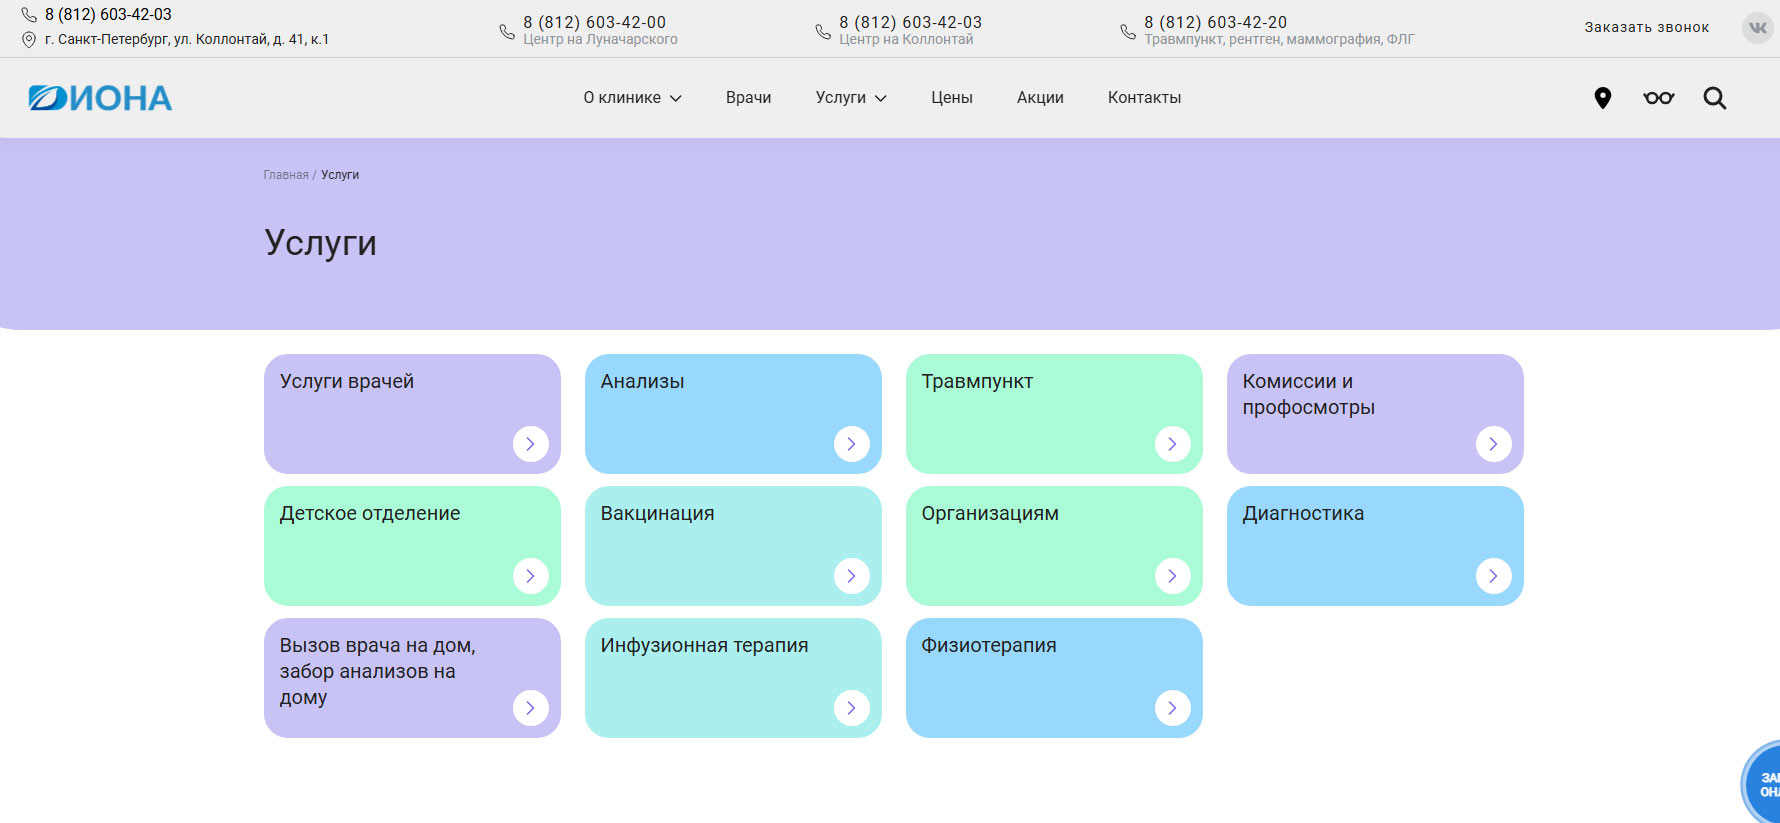
Task: Click arrow on Организациям card
Action: pos(1173,576)
